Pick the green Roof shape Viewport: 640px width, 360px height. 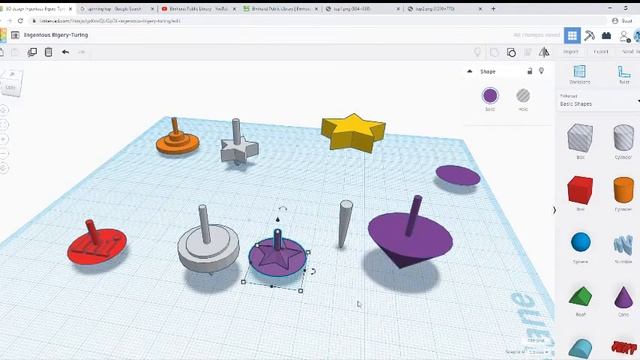coord(580,296)
